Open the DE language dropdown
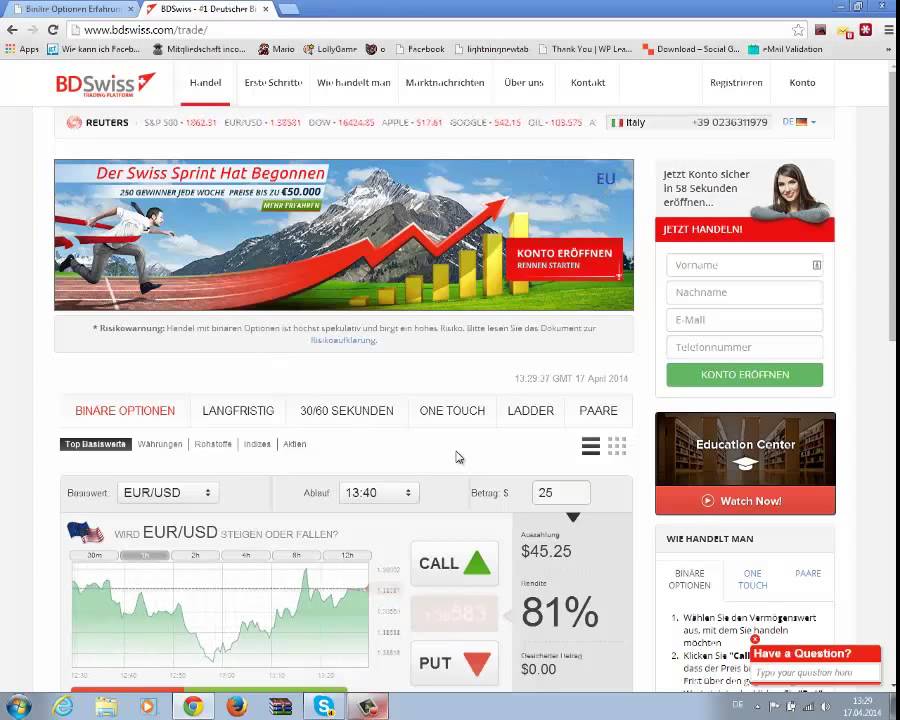This screenshot has width=900, height=720. tap(799, 122)
